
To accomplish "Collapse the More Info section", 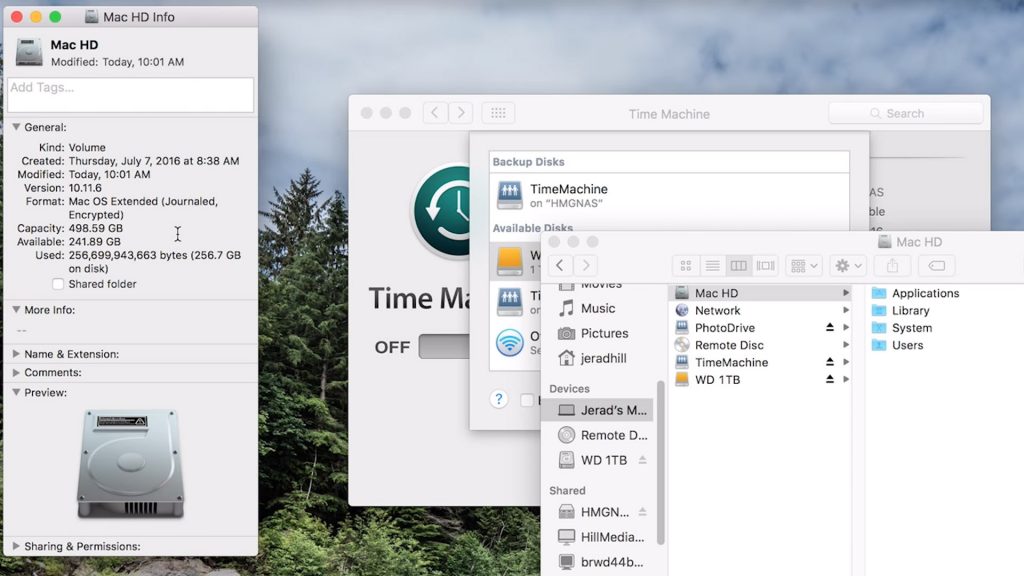I will pos(16,310).
